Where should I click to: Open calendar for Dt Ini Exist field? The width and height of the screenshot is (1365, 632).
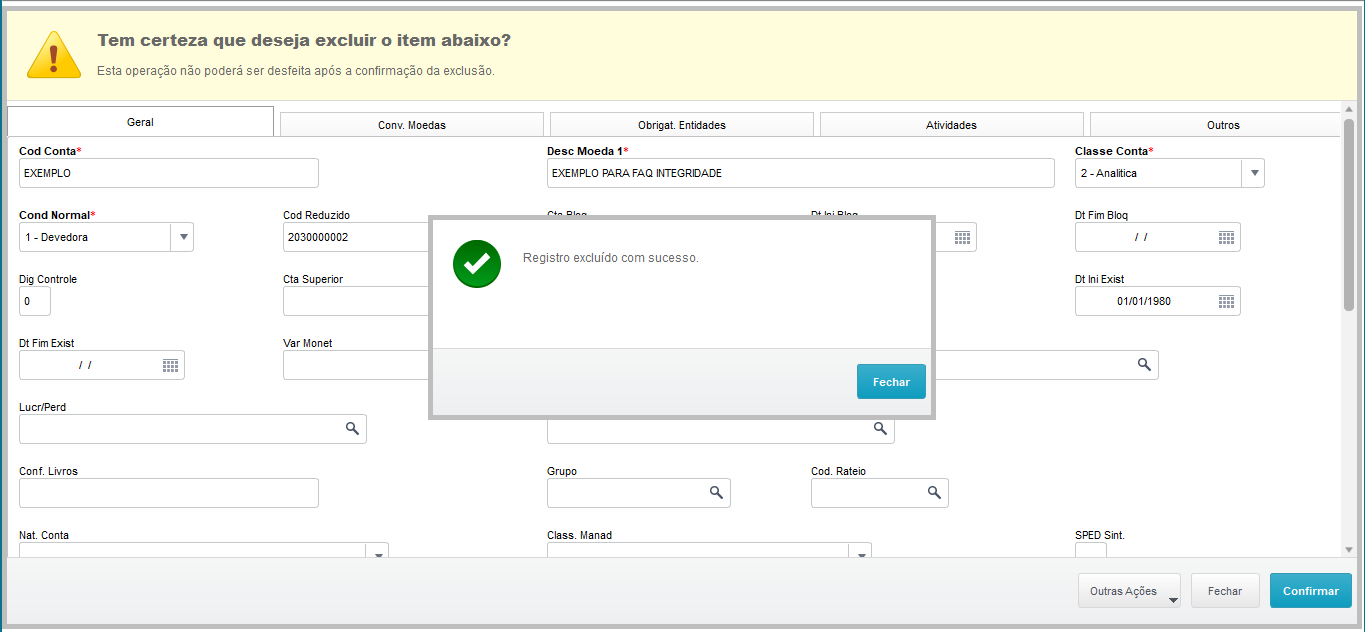point(1227,301)
